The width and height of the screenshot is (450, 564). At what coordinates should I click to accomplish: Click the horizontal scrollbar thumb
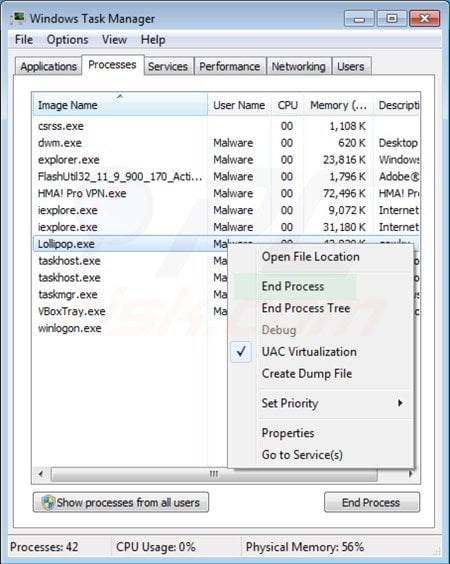pyautogui.click(x=214, y=474)
